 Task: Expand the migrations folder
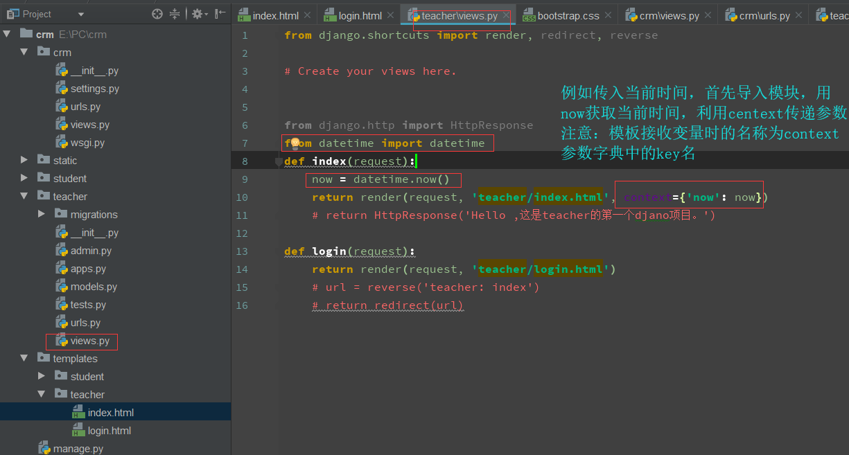click(x=42, y=214)
